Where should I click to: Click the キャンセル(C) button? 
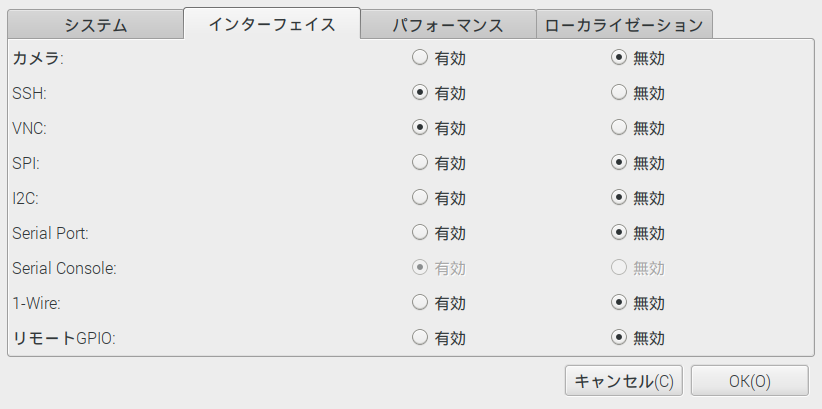coord(624,381)
